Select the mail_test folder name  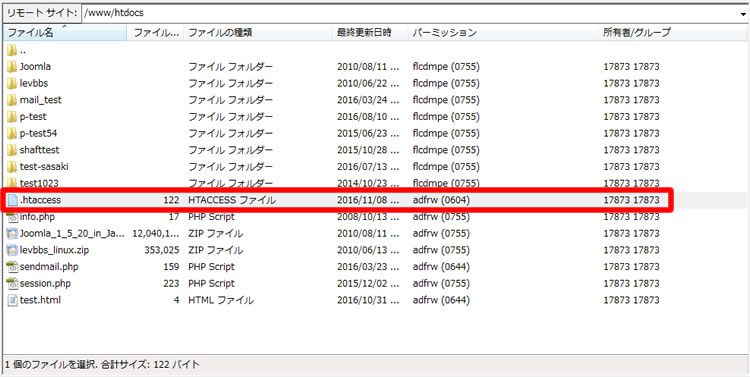(x=41, y=100)
